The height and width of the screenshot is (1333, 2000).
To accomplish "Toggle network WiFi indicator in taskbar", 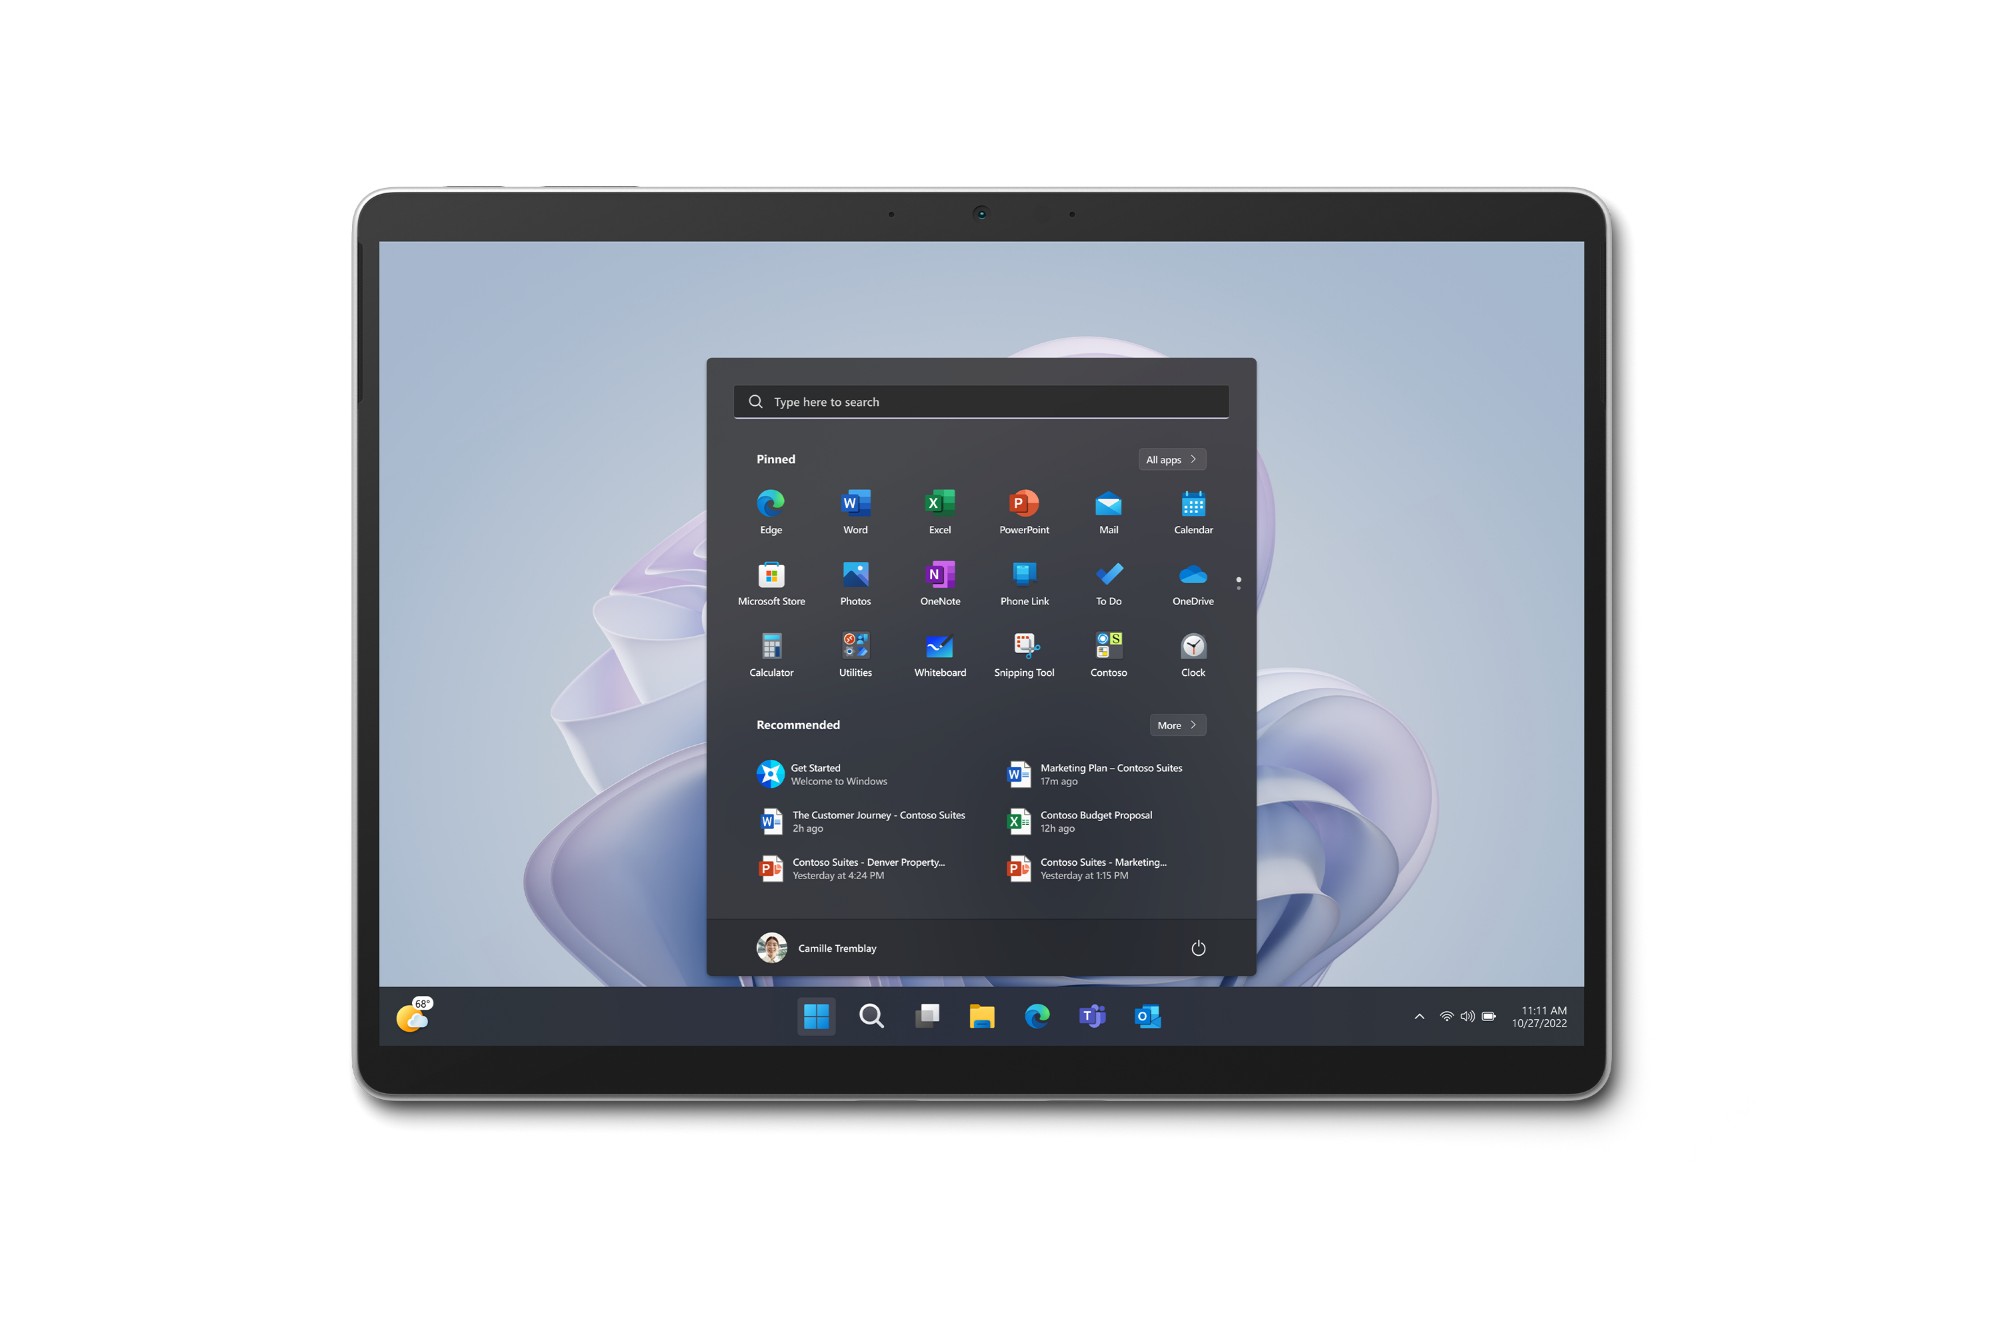I will 1451,1016.
